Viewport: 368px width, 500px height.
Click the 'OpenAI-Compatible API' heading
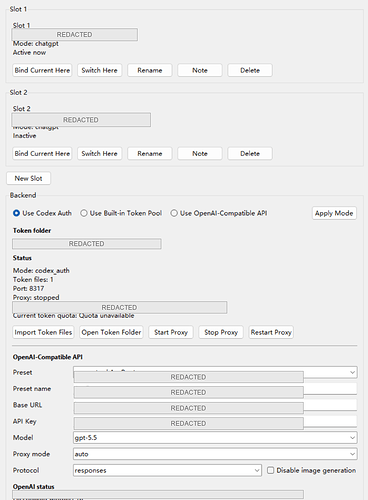pyautogui.click(x=48, y=357)
